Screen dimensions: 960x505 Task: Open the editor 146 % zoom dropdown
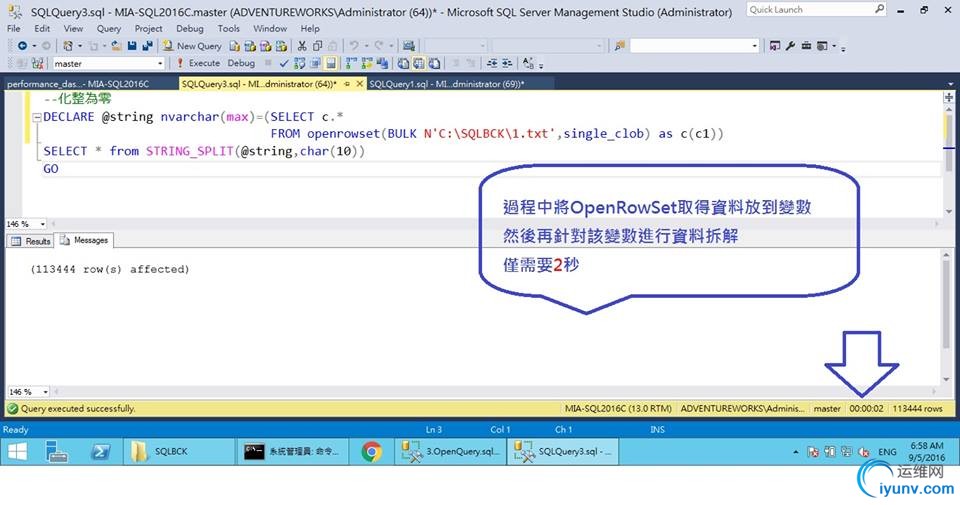tap(42, 224)
